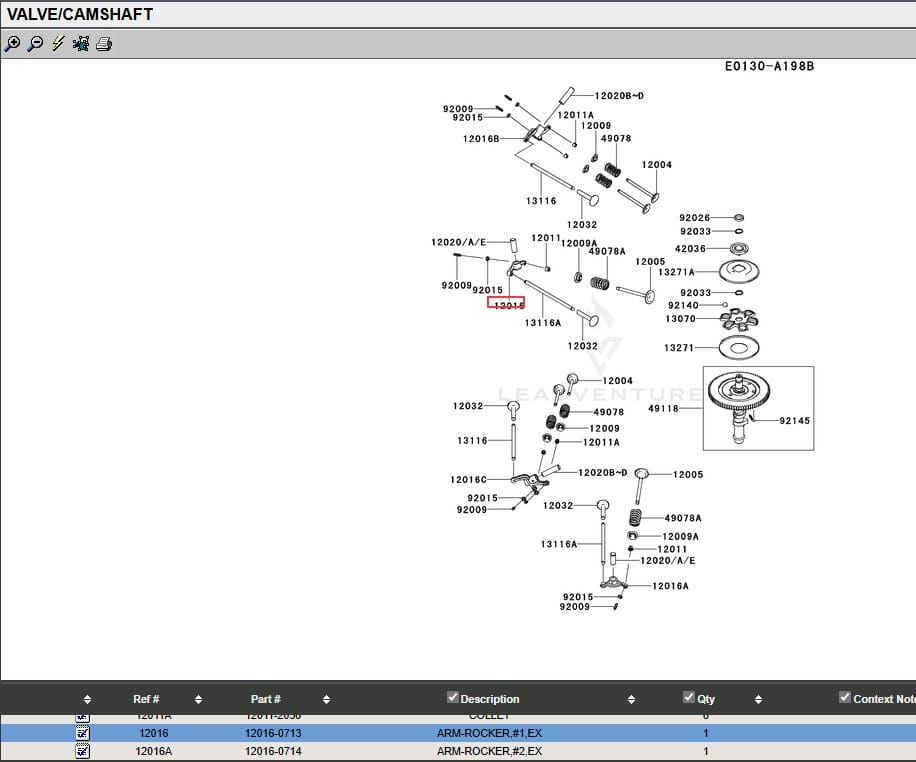Click sort arrows right of Part # header
The height and width of the screenshot is (762, 916).
point(326,699)
